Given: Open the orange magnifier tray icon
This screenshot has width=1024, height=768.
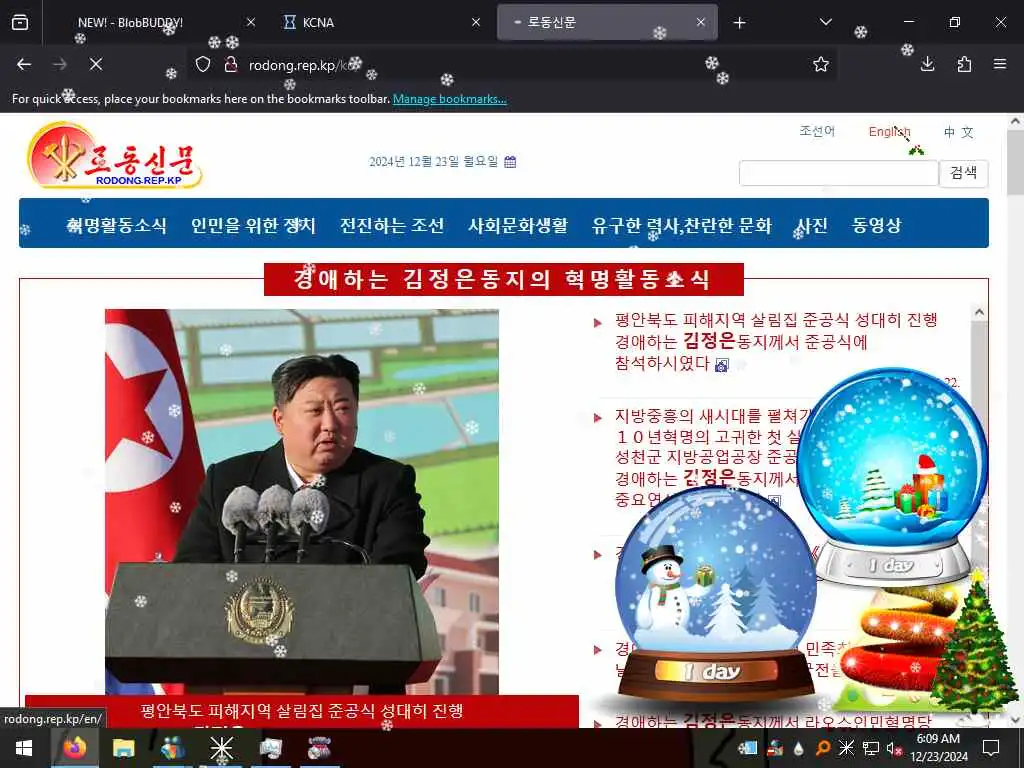Looking at the screenshot, I should point(822,748).
